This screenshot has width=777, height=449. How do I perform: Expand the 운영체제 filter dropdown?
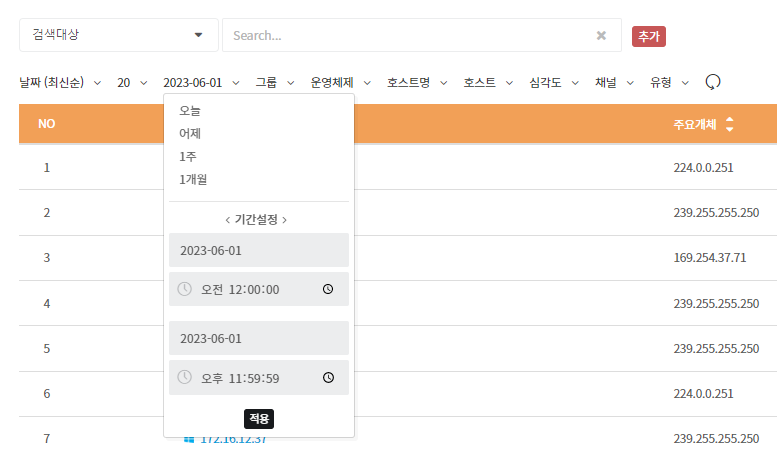(340, 82)
